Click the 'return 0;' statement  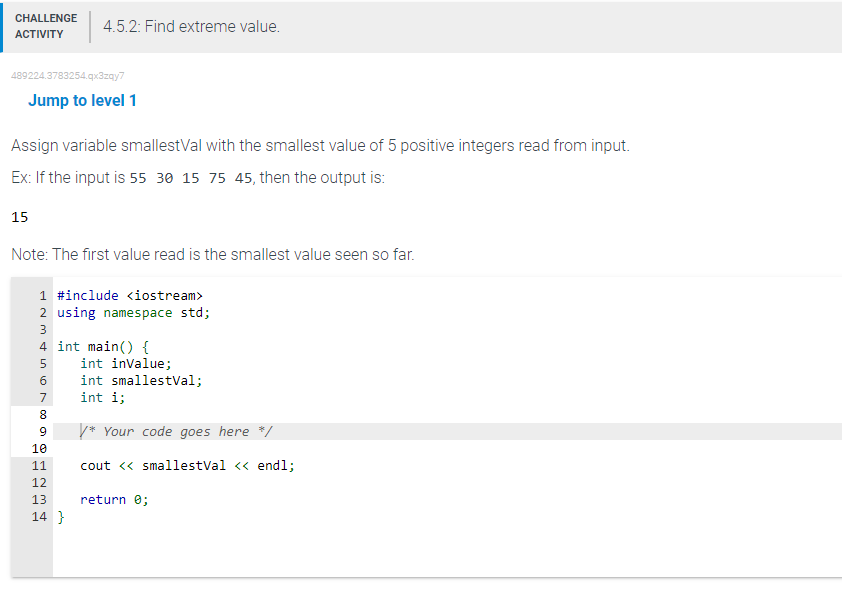(114, 499)
